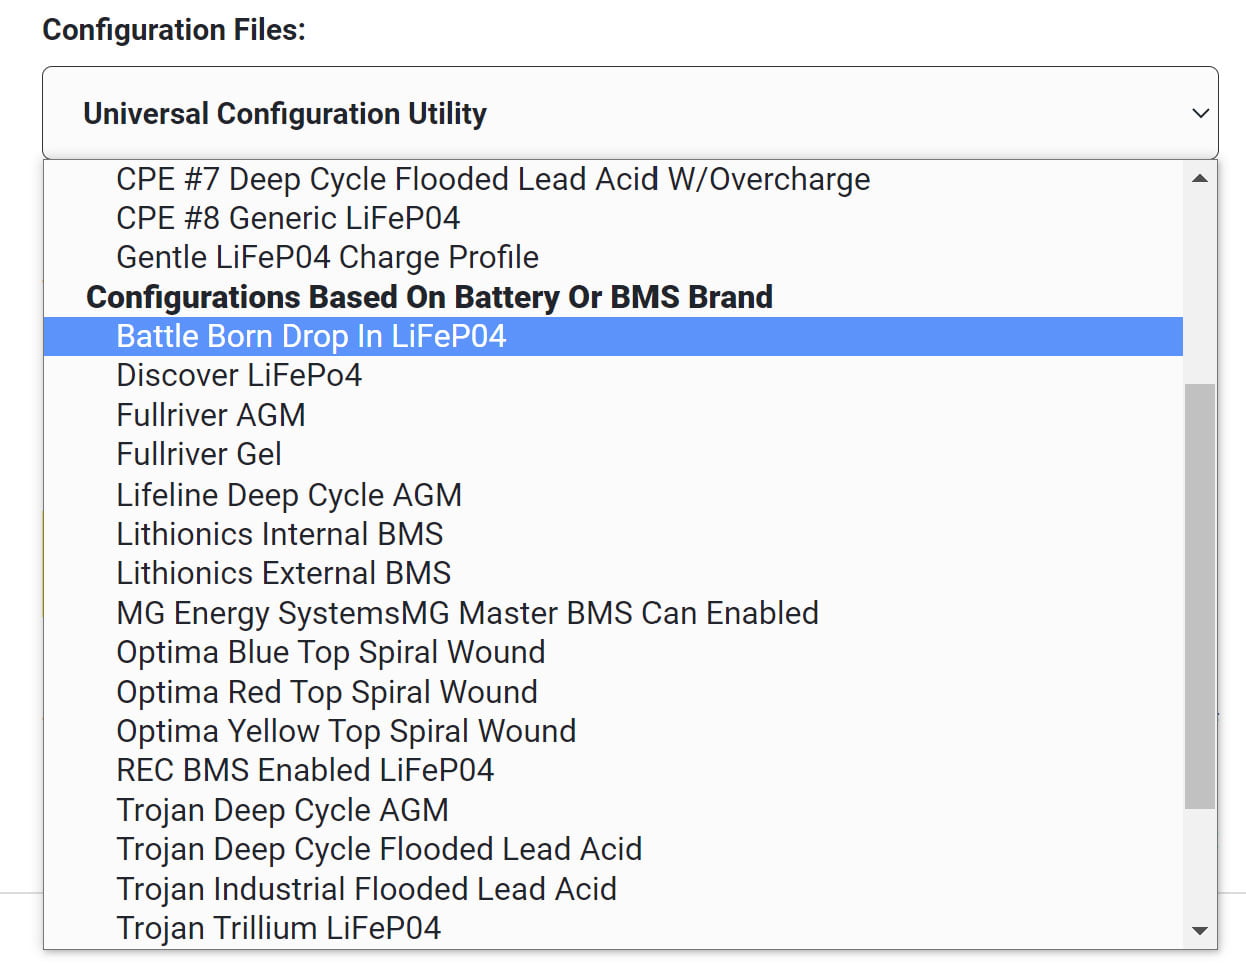Open the Universal Configuration Utility dropdown chevron

1201,113
